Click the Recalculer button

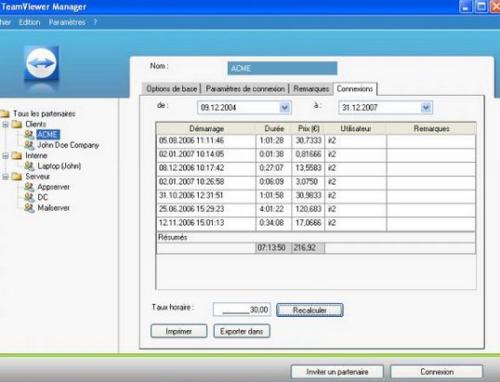click(310, 310)
